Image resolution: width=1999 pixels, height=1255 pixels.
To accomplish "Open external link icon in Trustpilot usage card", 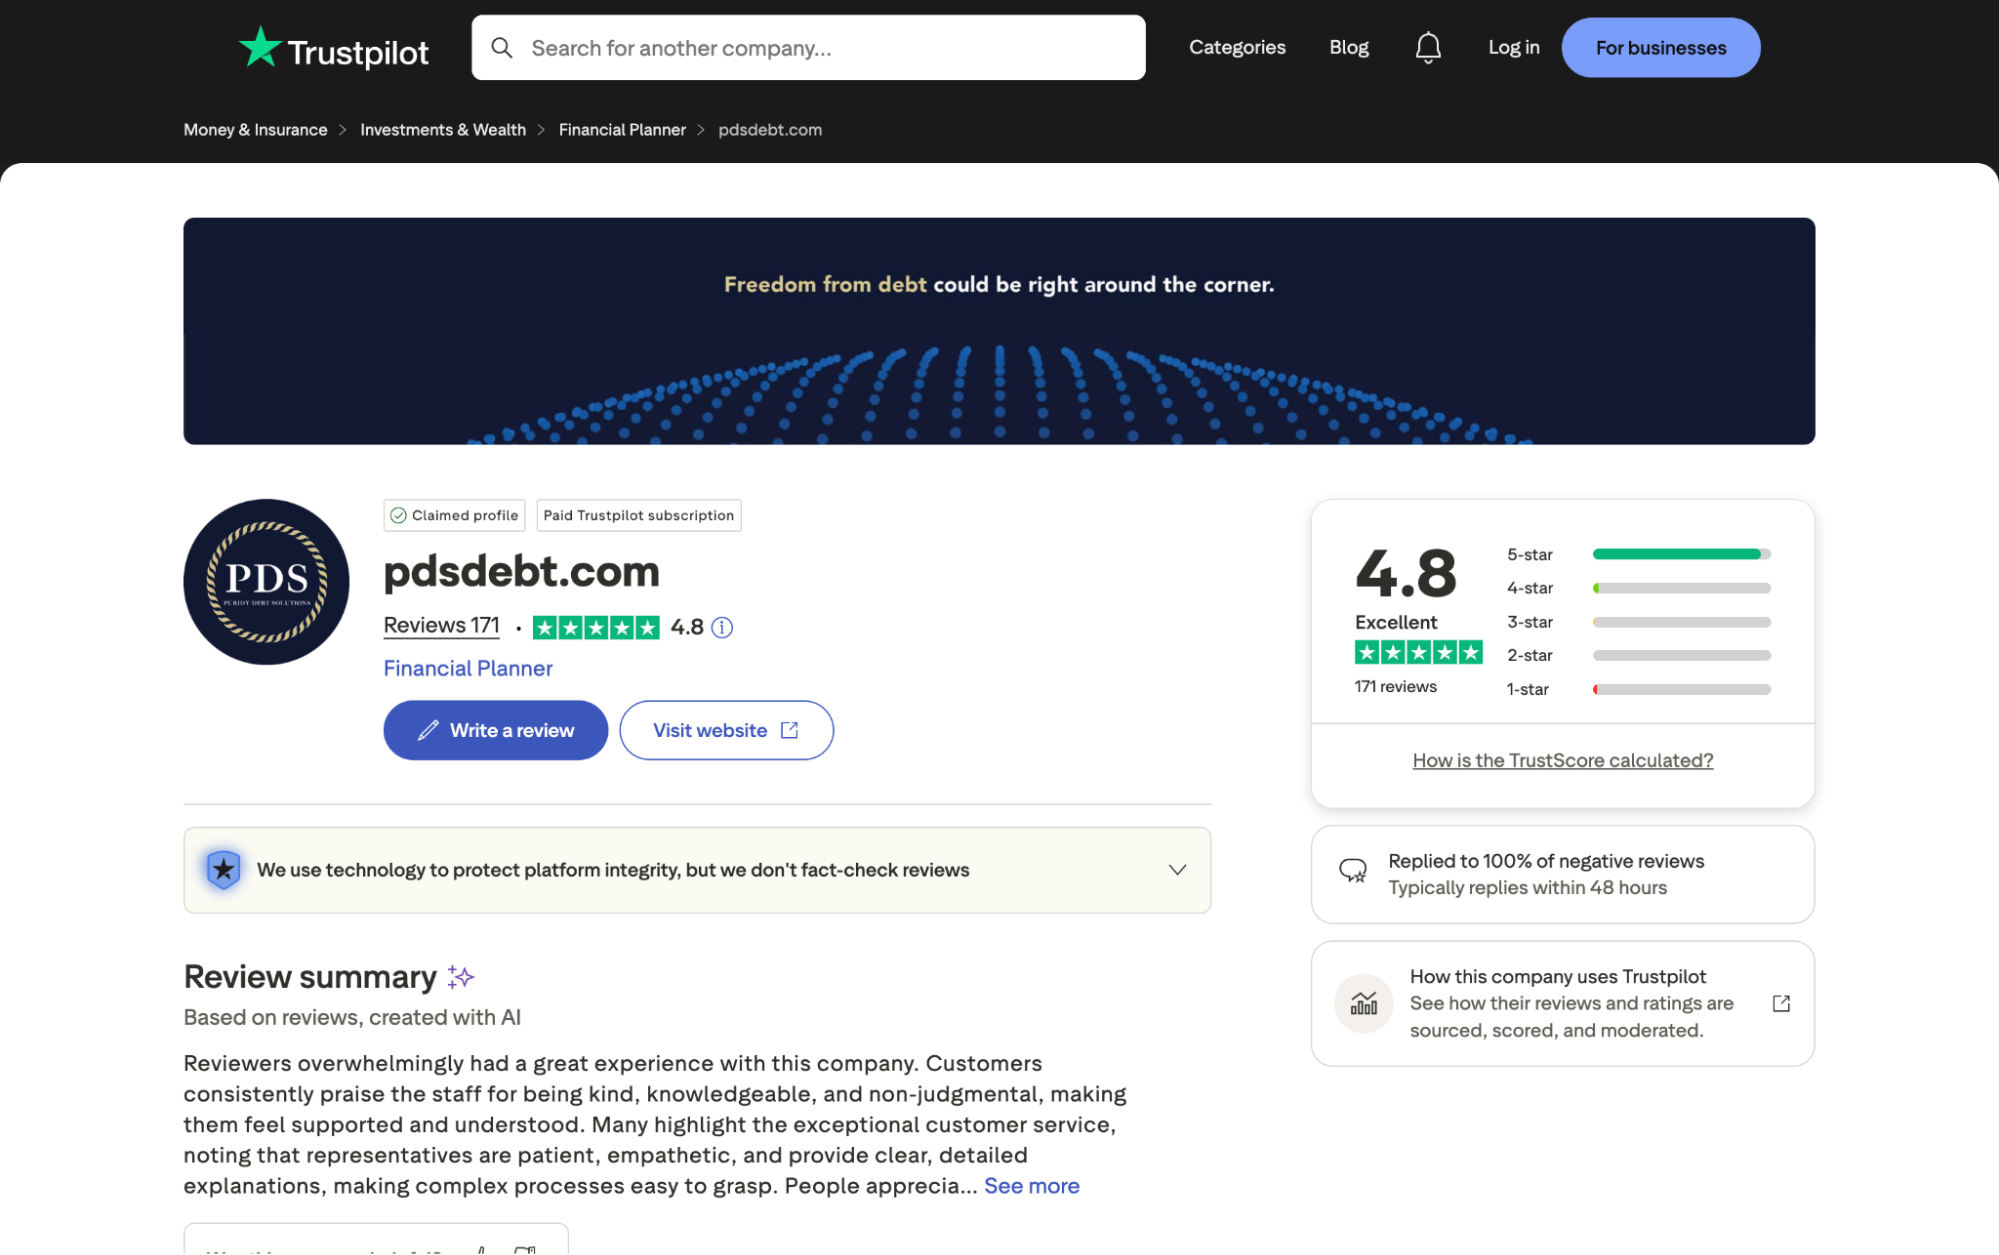I will point(1781,1003).
